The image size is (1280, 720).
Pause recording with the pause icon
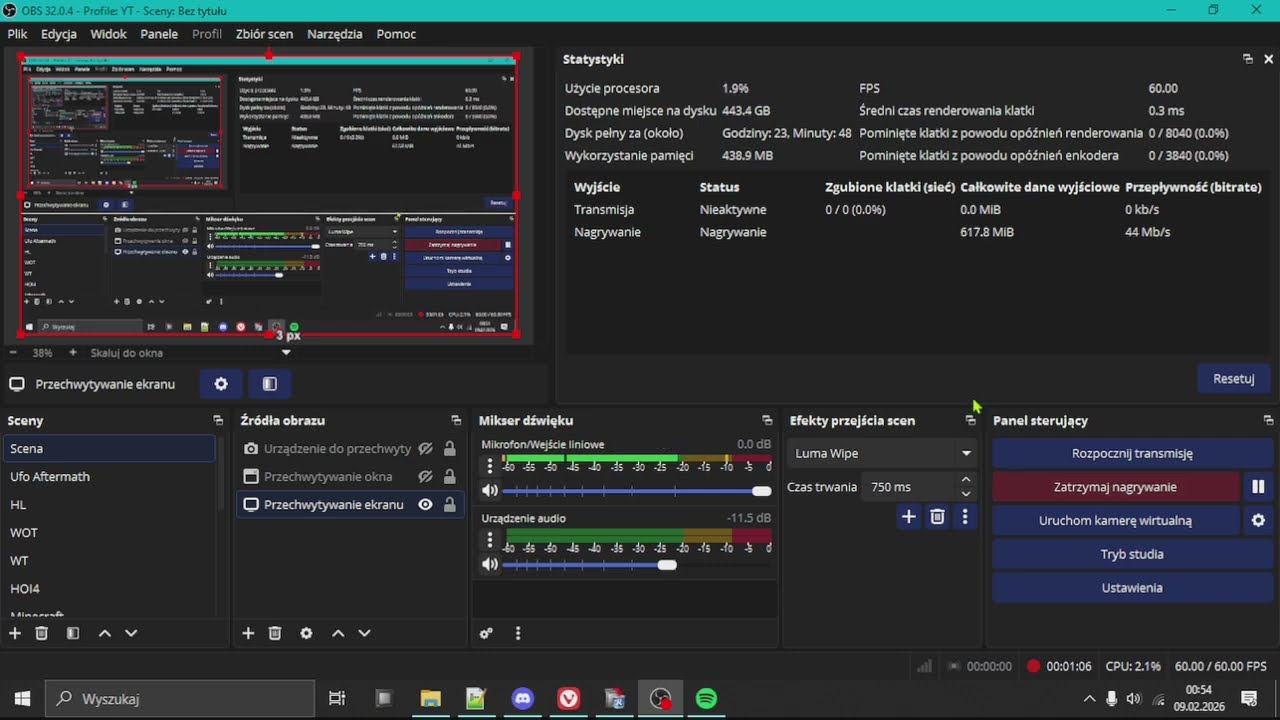tap(1258, 487)
